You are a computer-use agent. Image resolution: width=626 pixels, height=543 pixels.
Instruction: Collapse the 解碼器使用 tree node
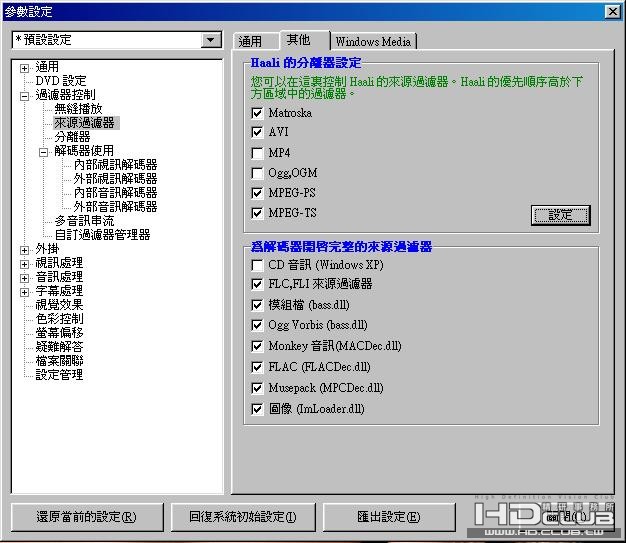click(44, 153)
